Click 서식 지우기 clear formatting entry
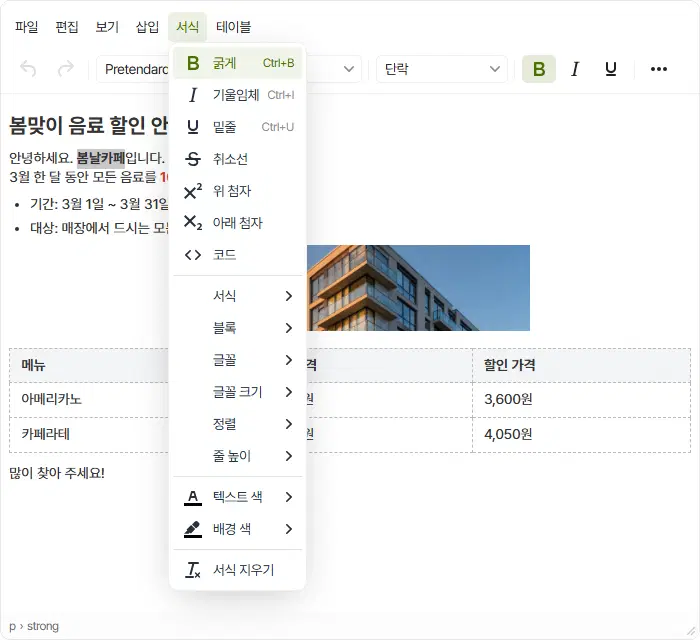The width and height of the screenshot is (700, 640). pos(238,570)
